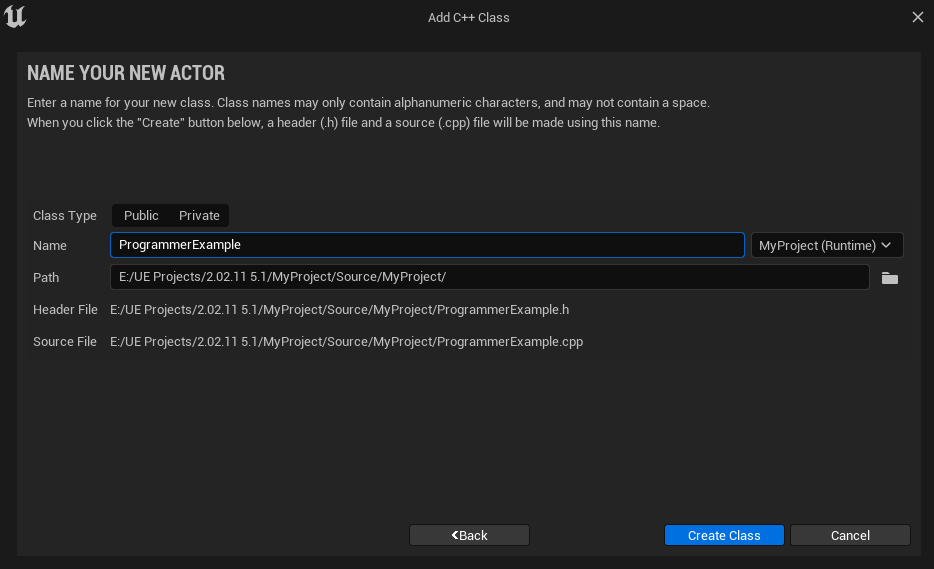Focus the Path text field
Image resolution: width=934 pixels, height=569 pixels.
[x=488, y=277]
